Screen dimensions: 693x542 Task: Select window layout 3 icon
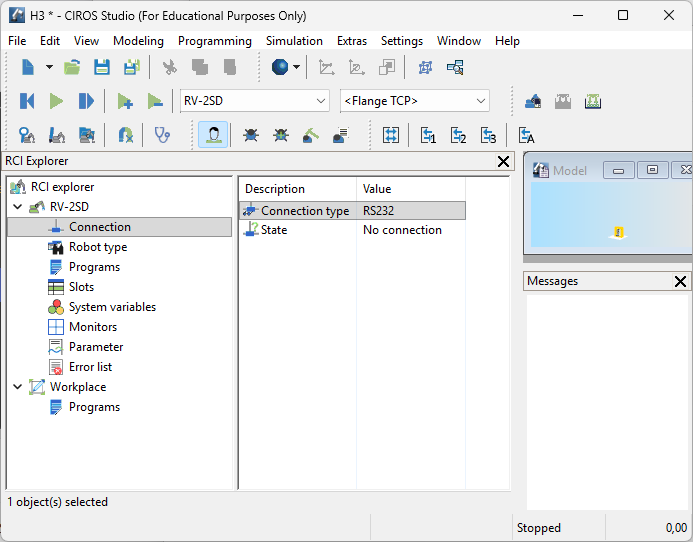pyautogui.click(x=488, y=135)
